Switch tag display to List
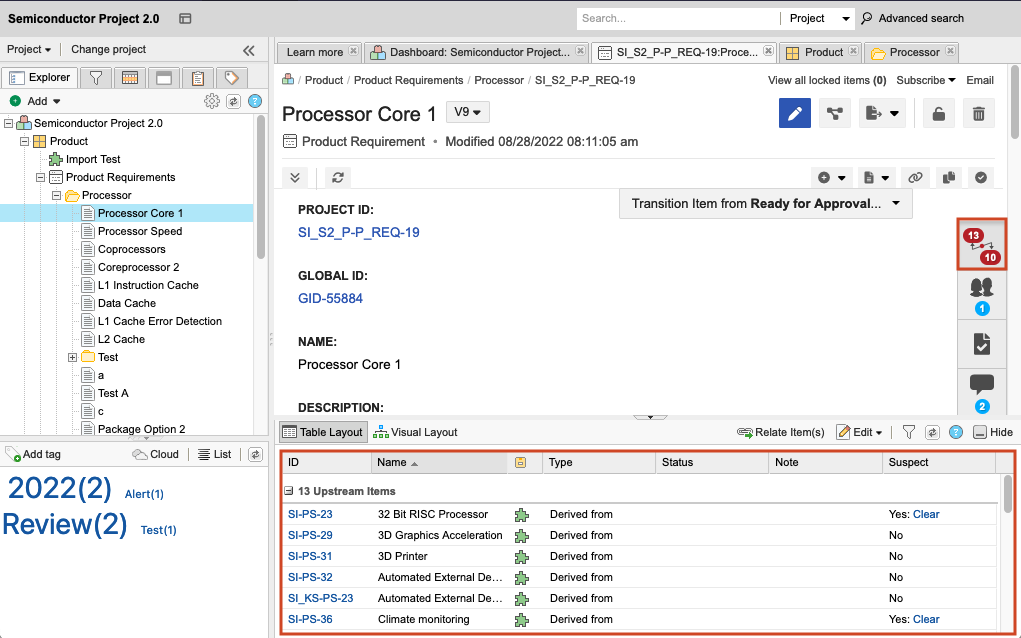This screenshot has width=1021, height=638. click(215, 454)
